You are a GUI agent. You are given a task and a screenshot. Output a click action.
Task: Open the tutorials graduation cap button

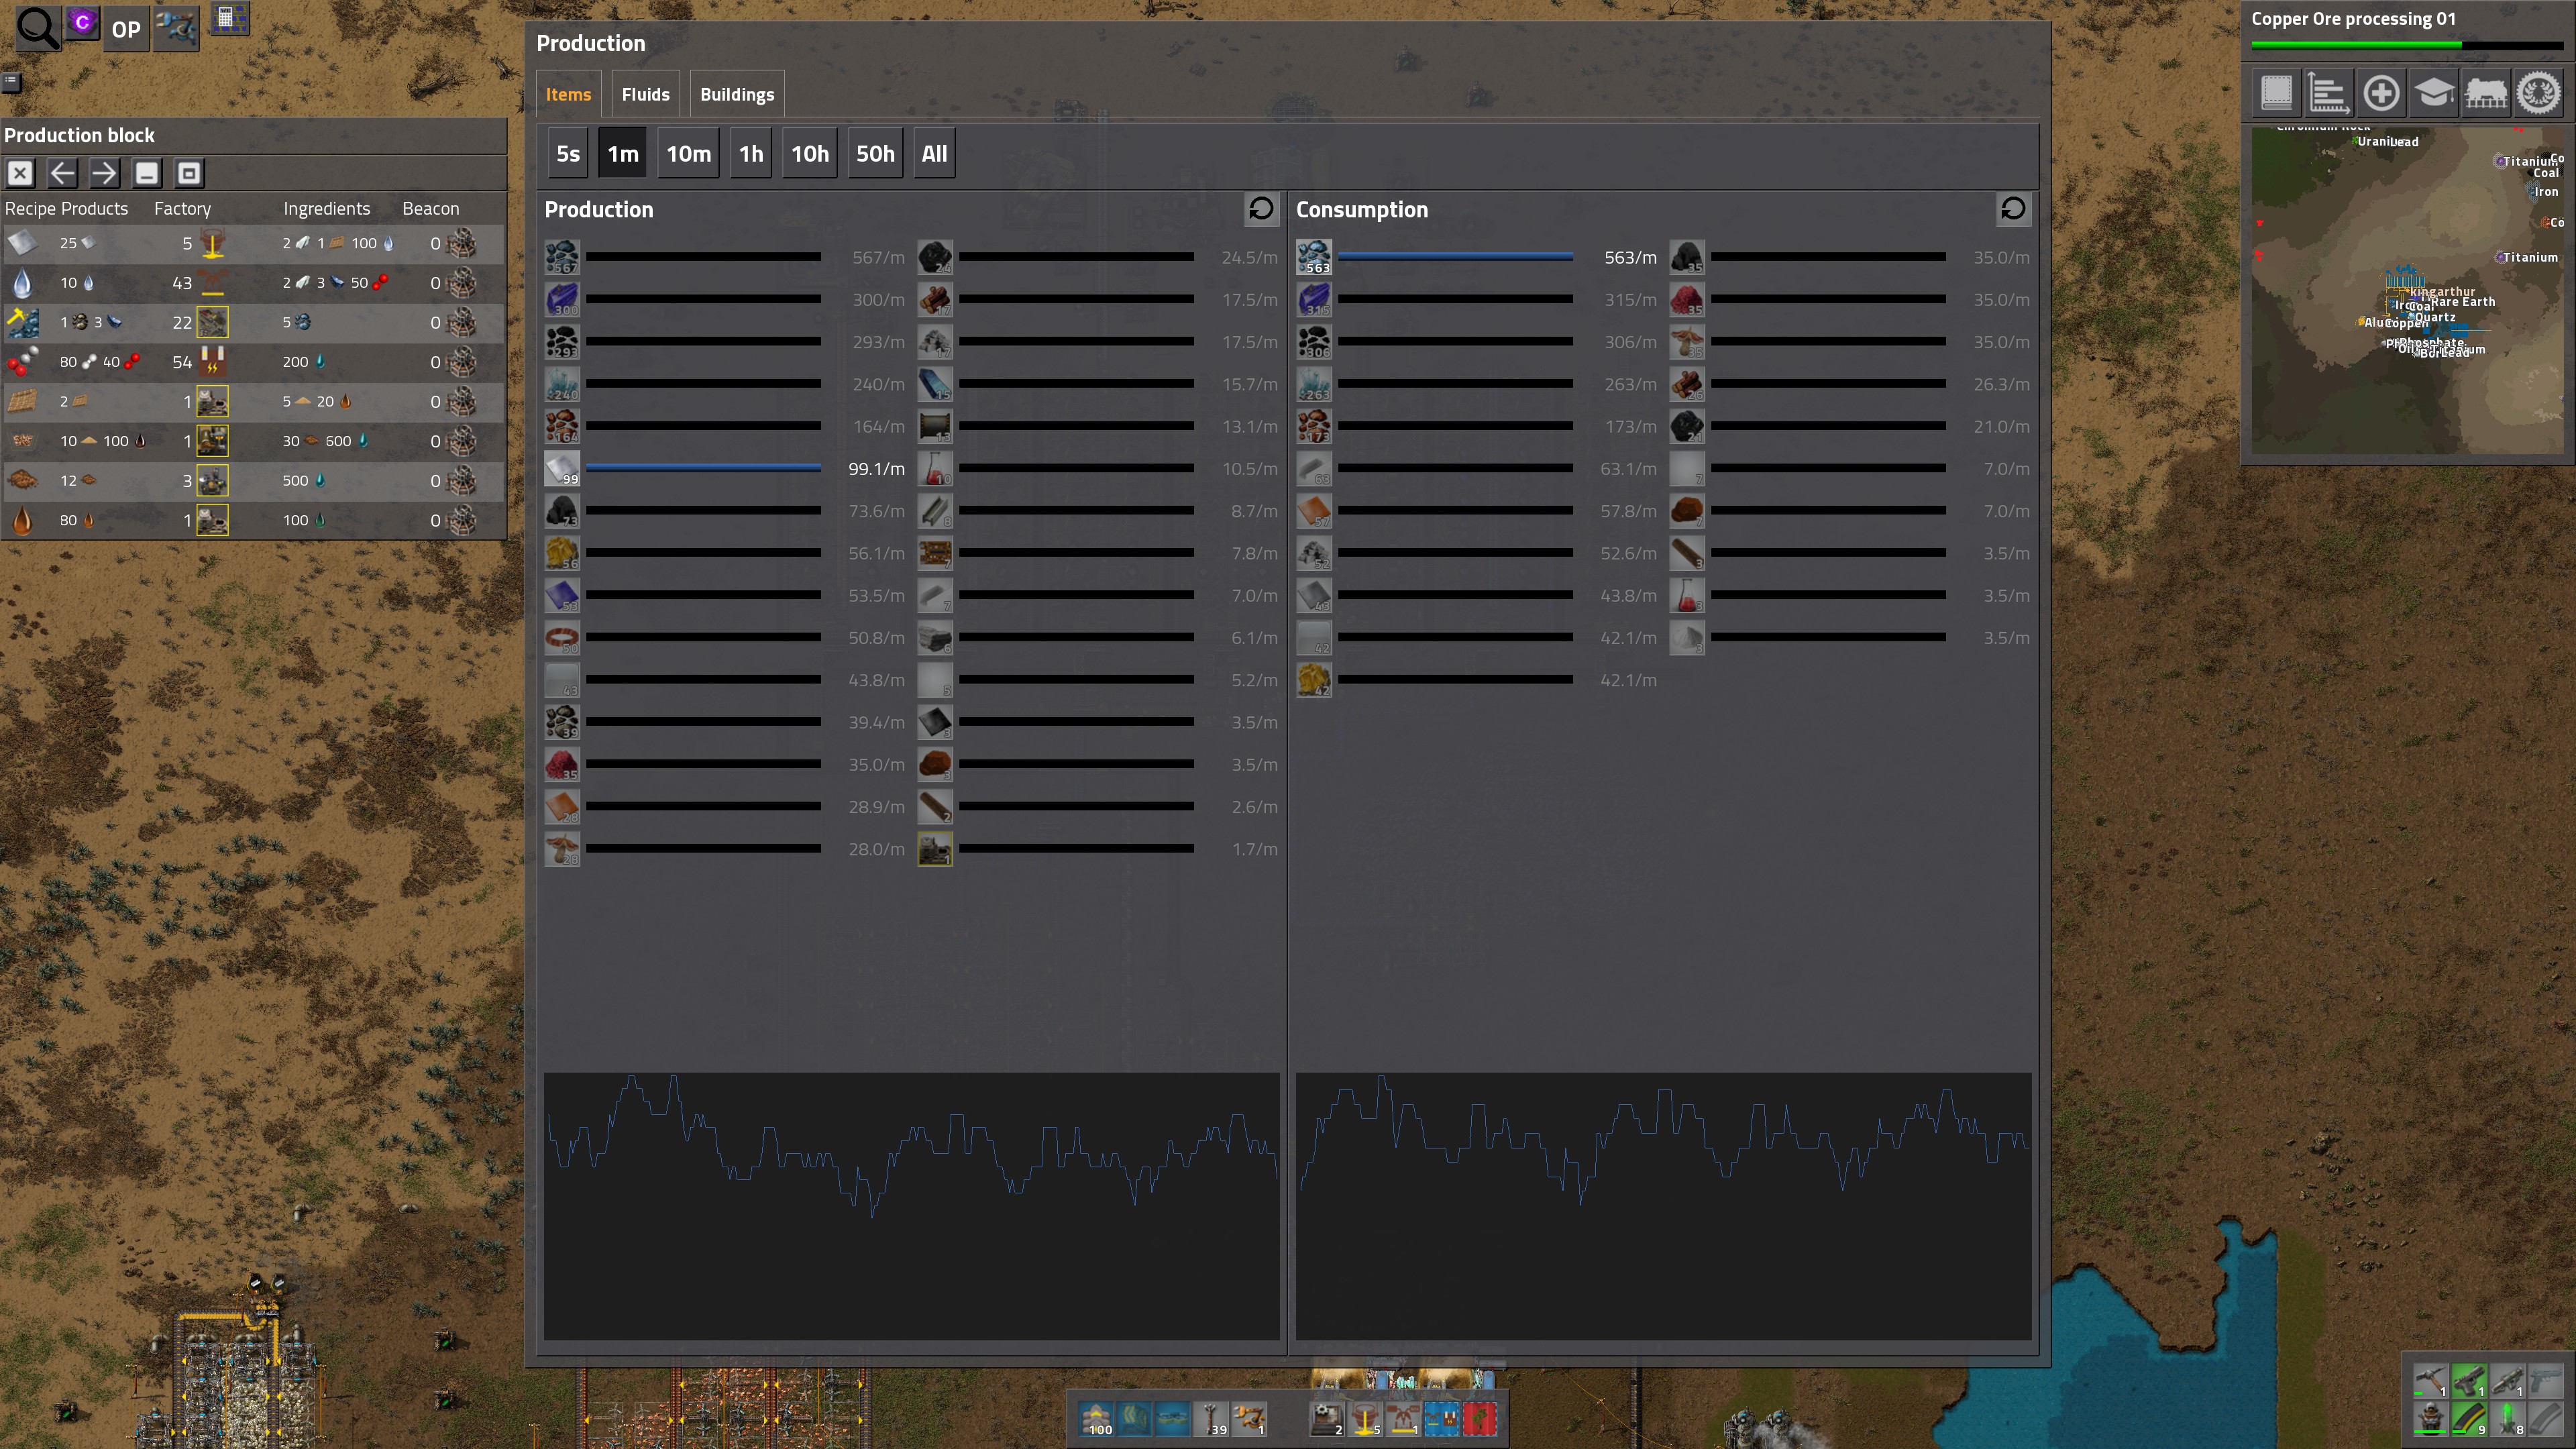2433,93
